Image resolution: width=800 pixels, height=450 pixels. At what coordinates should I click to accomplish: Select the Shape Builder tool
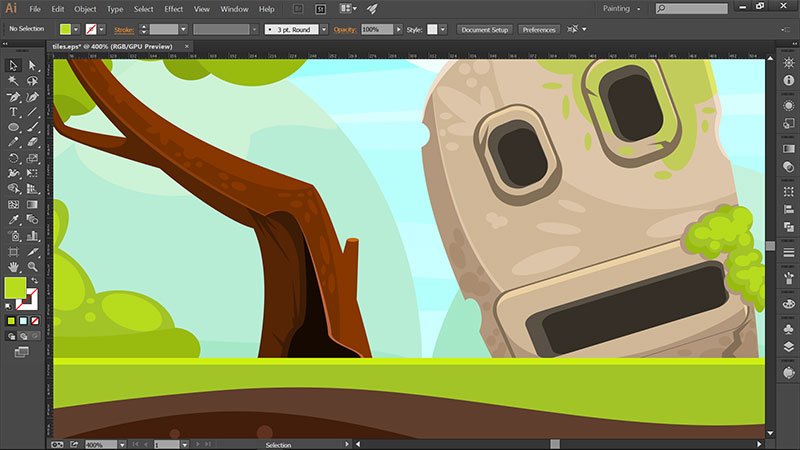(13, 189)
